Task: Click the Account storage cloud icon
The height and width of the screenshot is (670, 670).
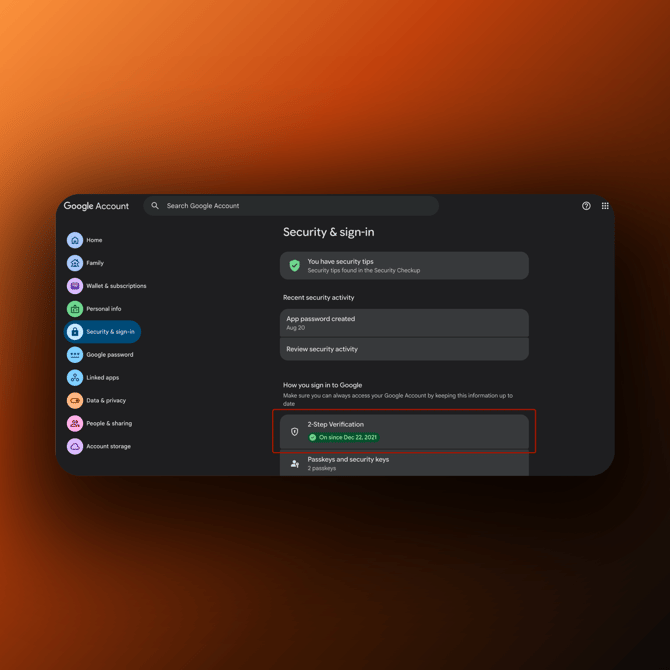Action: pyautogui.click(x=75, y=447)
